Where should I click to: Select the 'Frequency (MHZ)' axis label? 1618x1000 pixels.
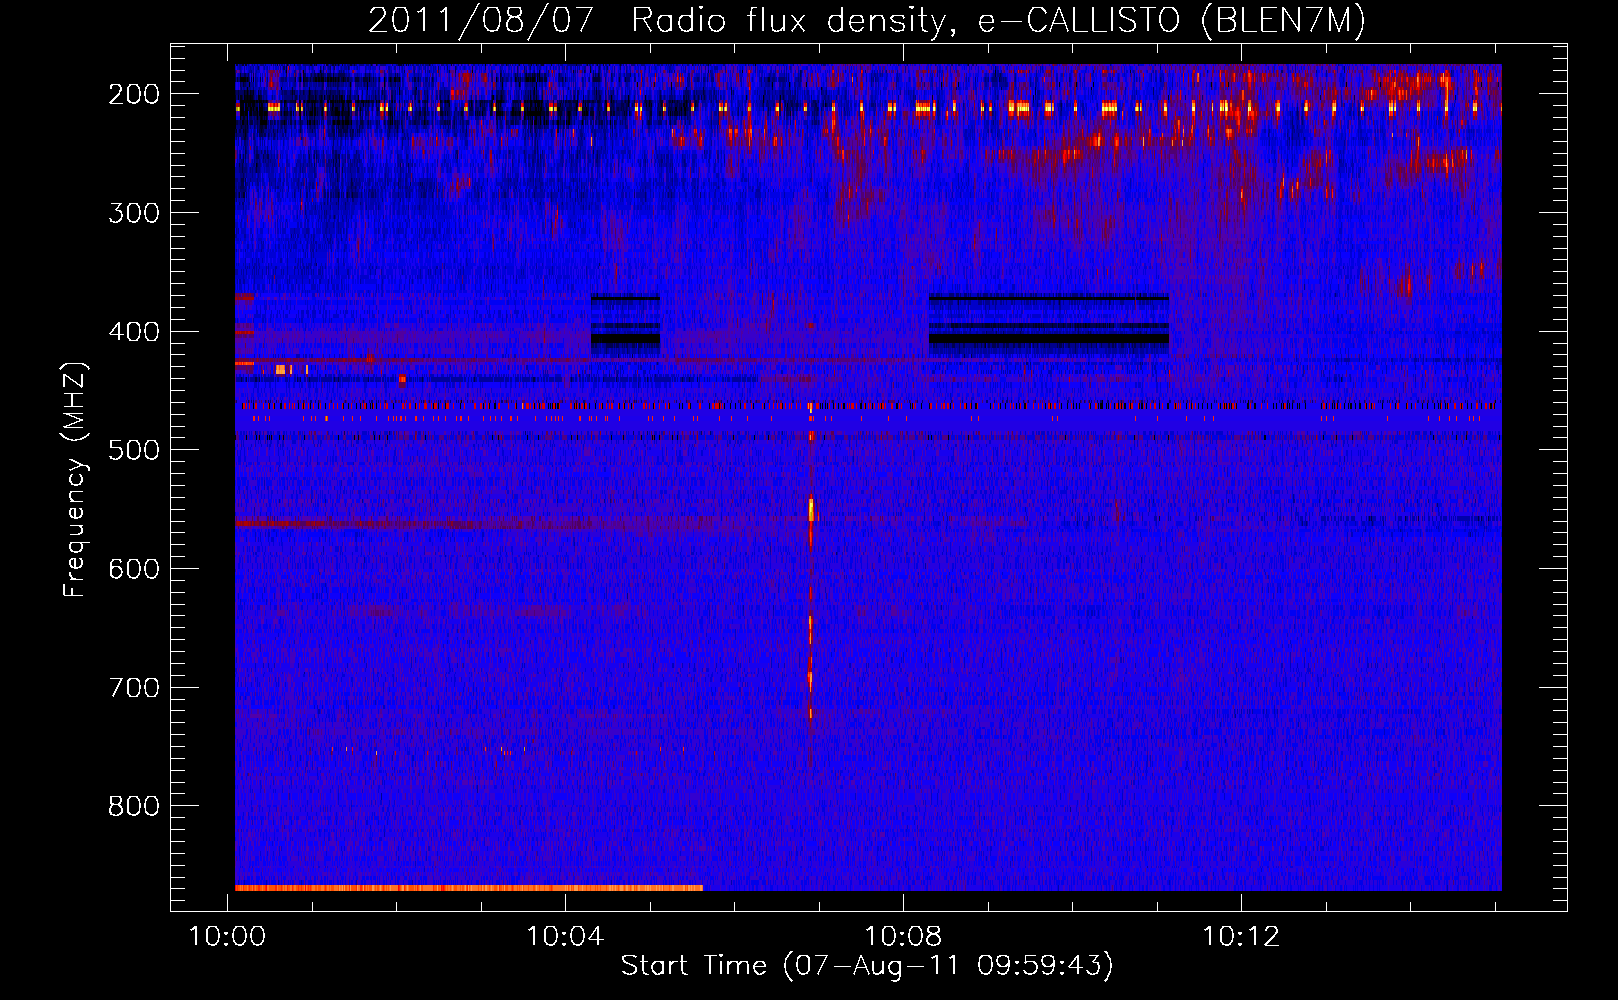[x=75, y=480]
